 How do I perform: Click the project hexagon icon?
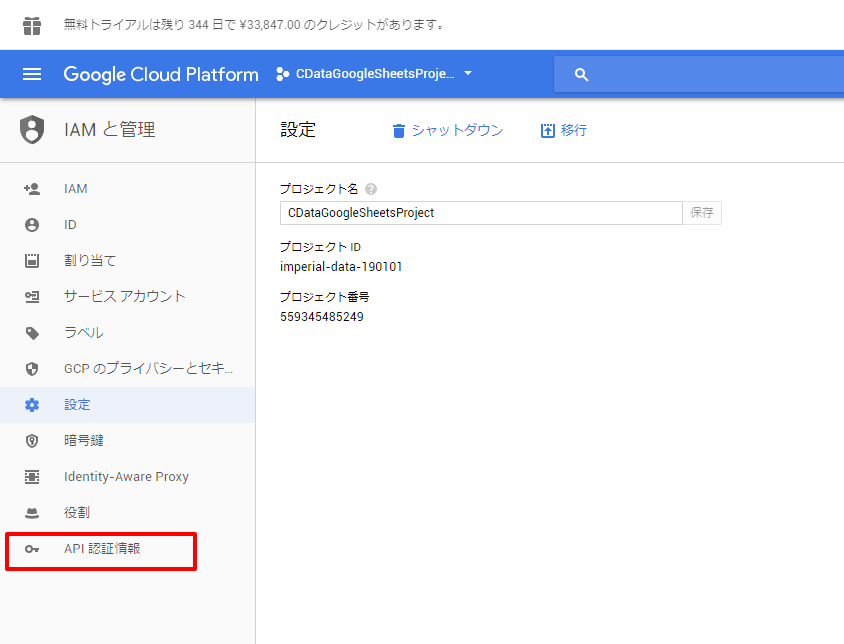click(x=282, y=74)
